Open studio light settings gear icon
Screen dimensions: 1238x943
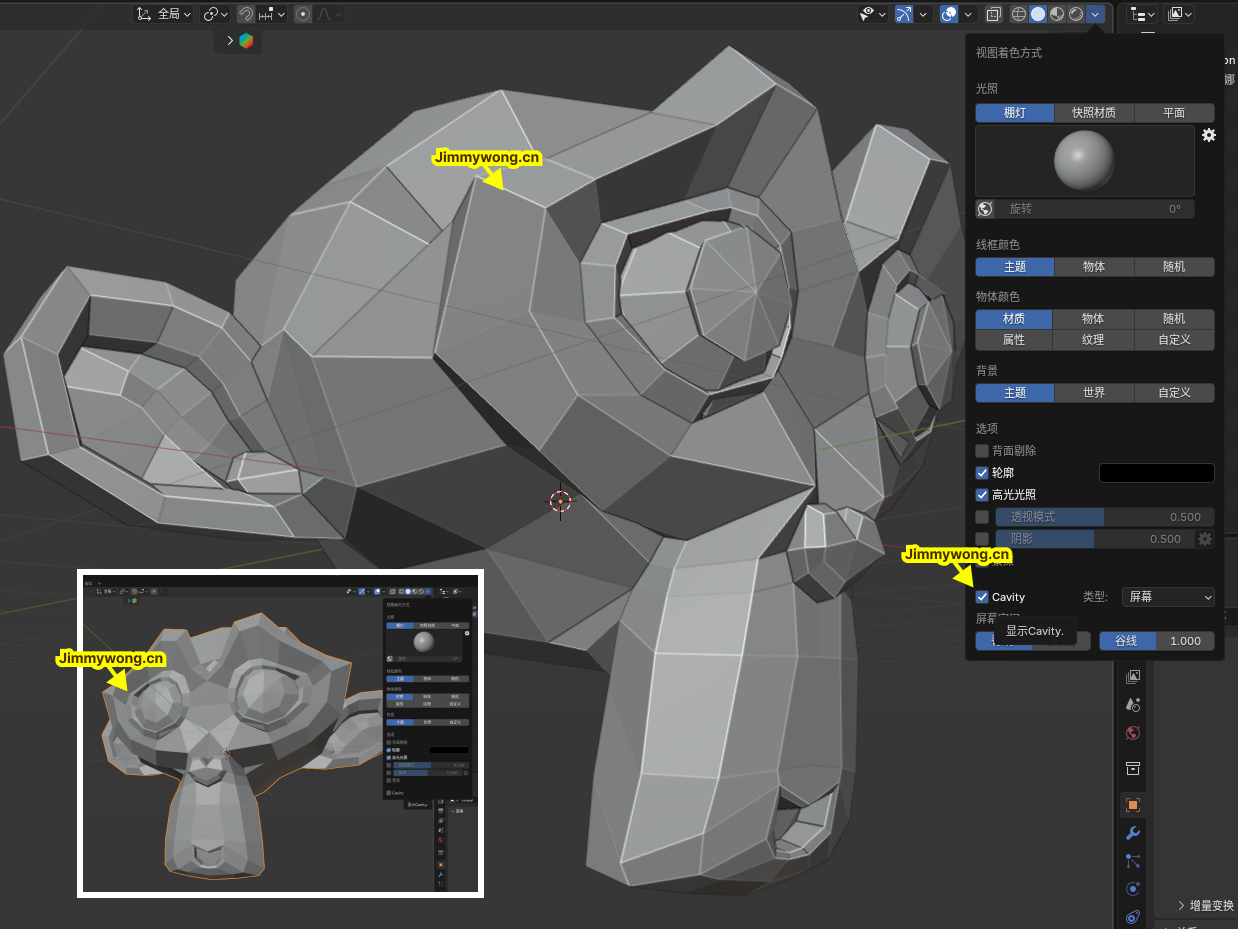[x=1208, y=135]
